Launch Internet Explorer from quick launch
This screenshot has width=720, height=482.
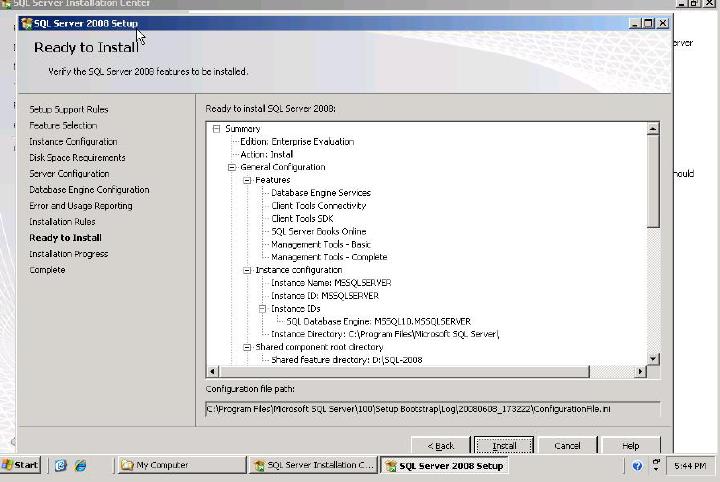click(x=81, y=465)
